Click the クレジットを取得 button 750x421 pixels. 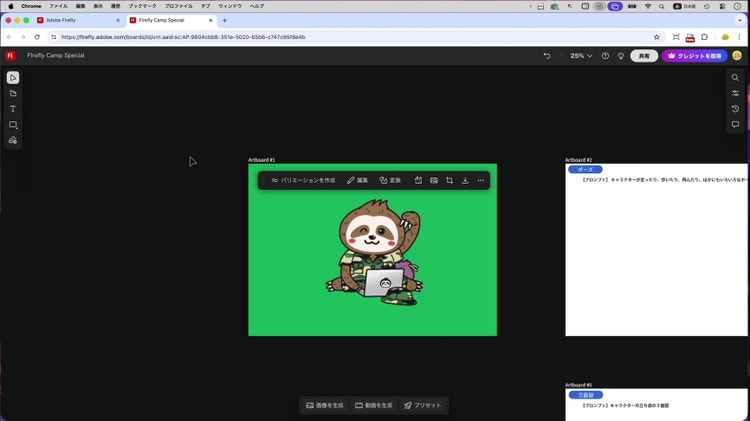pos(695,56)
